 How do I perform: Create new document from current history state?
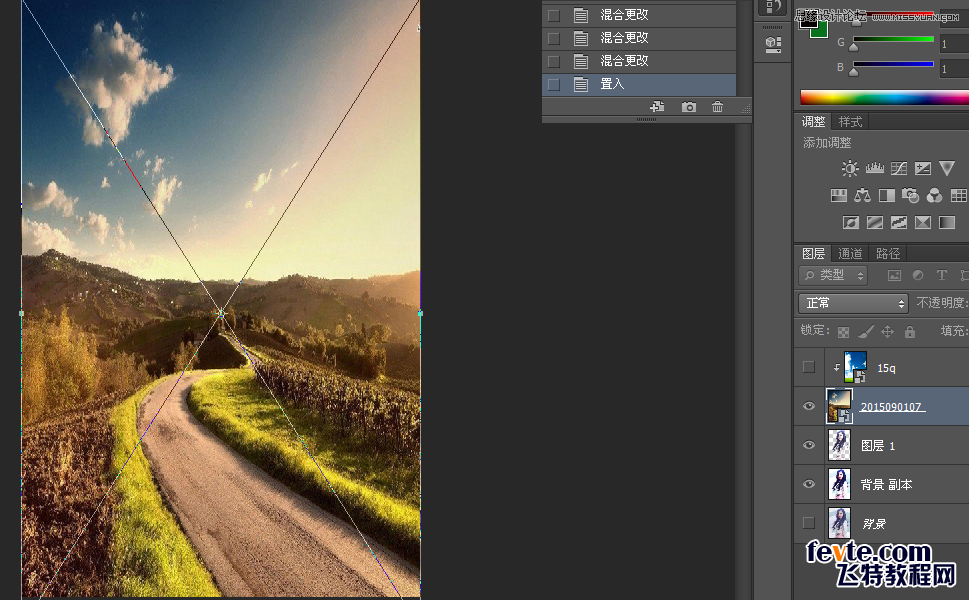657,107
